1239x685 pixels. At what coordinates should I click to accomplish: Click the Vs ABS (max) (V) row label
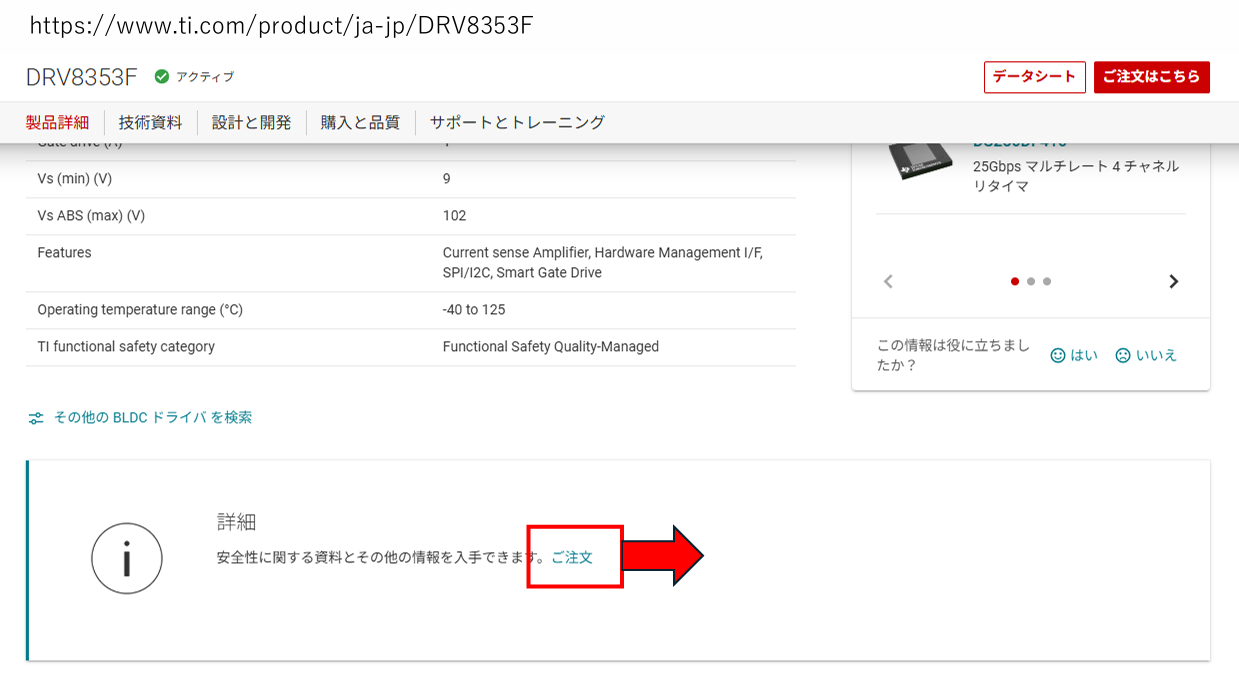(x=91, y=216)
